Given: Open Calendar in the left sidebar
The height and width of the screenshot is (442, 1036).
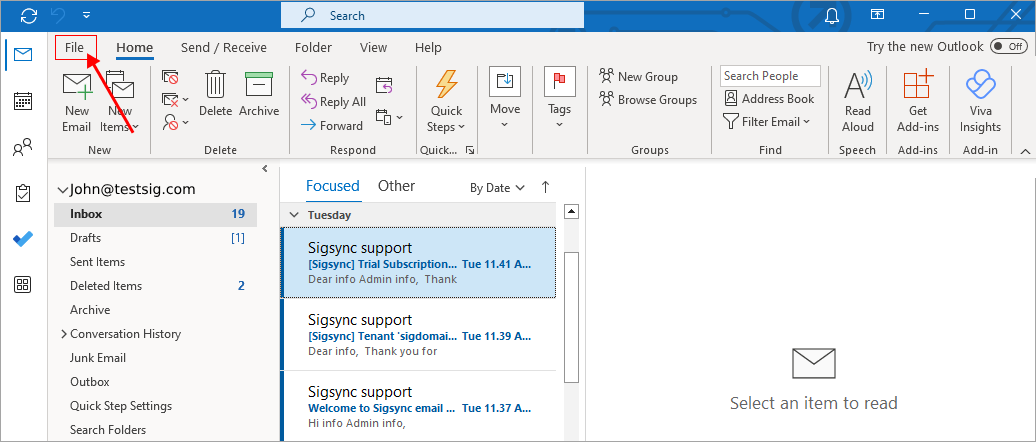Looking at the screenshot, I should point(22,101).
